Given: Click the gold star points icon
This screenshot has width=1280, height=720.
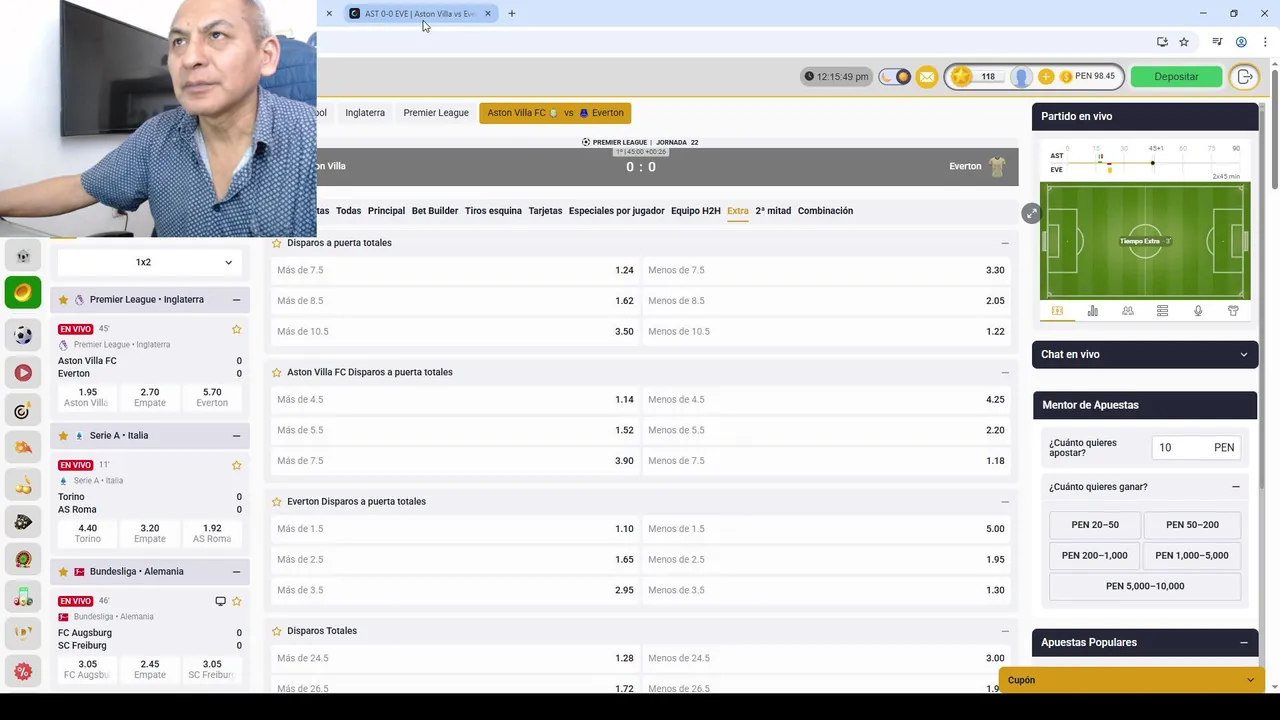Looking at the screenshot, I should pyautogui.click(x=961, y=77).
